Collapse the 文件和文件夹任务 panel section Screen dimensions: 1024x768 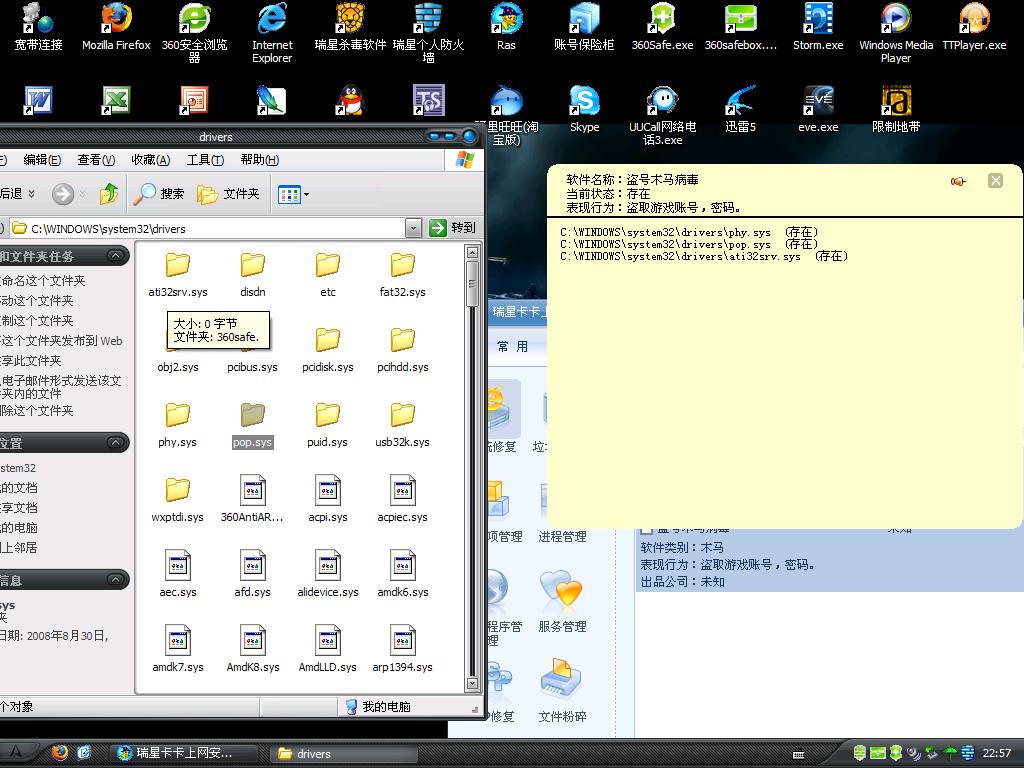[117, 257]
